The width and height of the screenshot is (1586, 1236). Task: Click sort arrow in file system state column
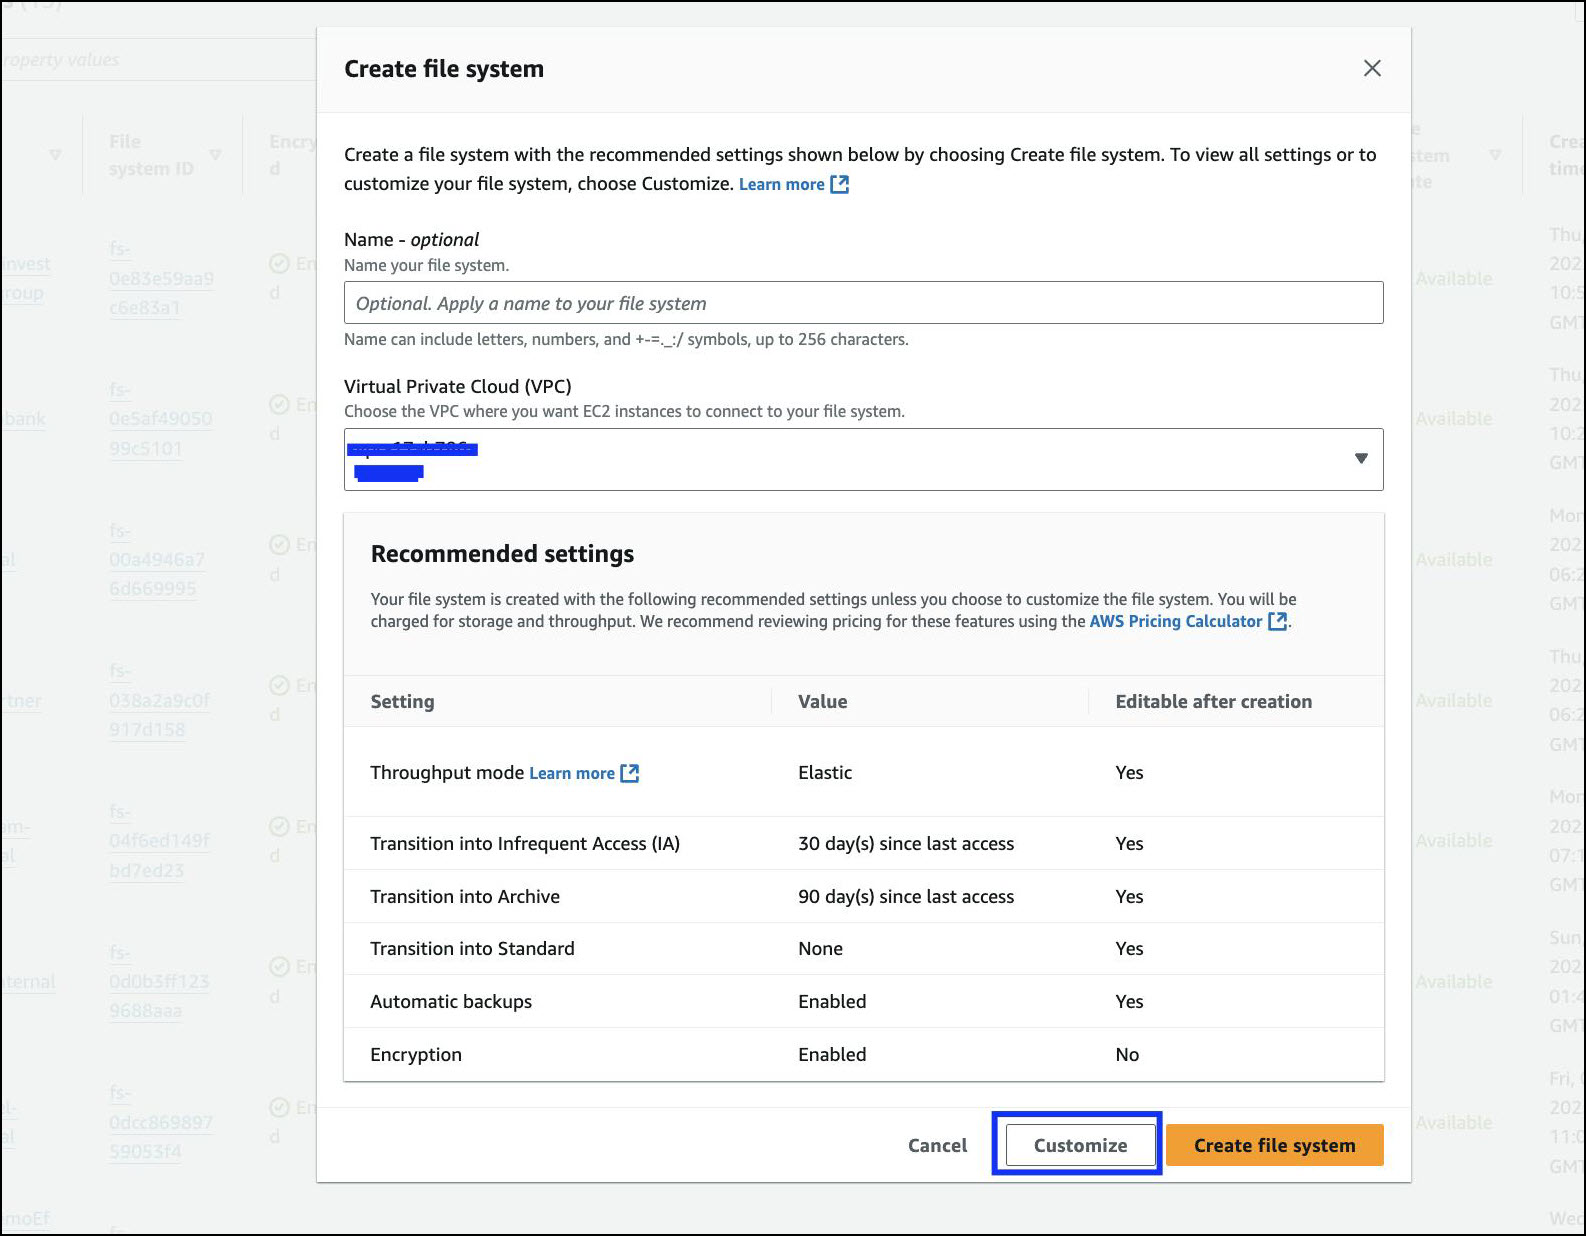pos(1495,154)
